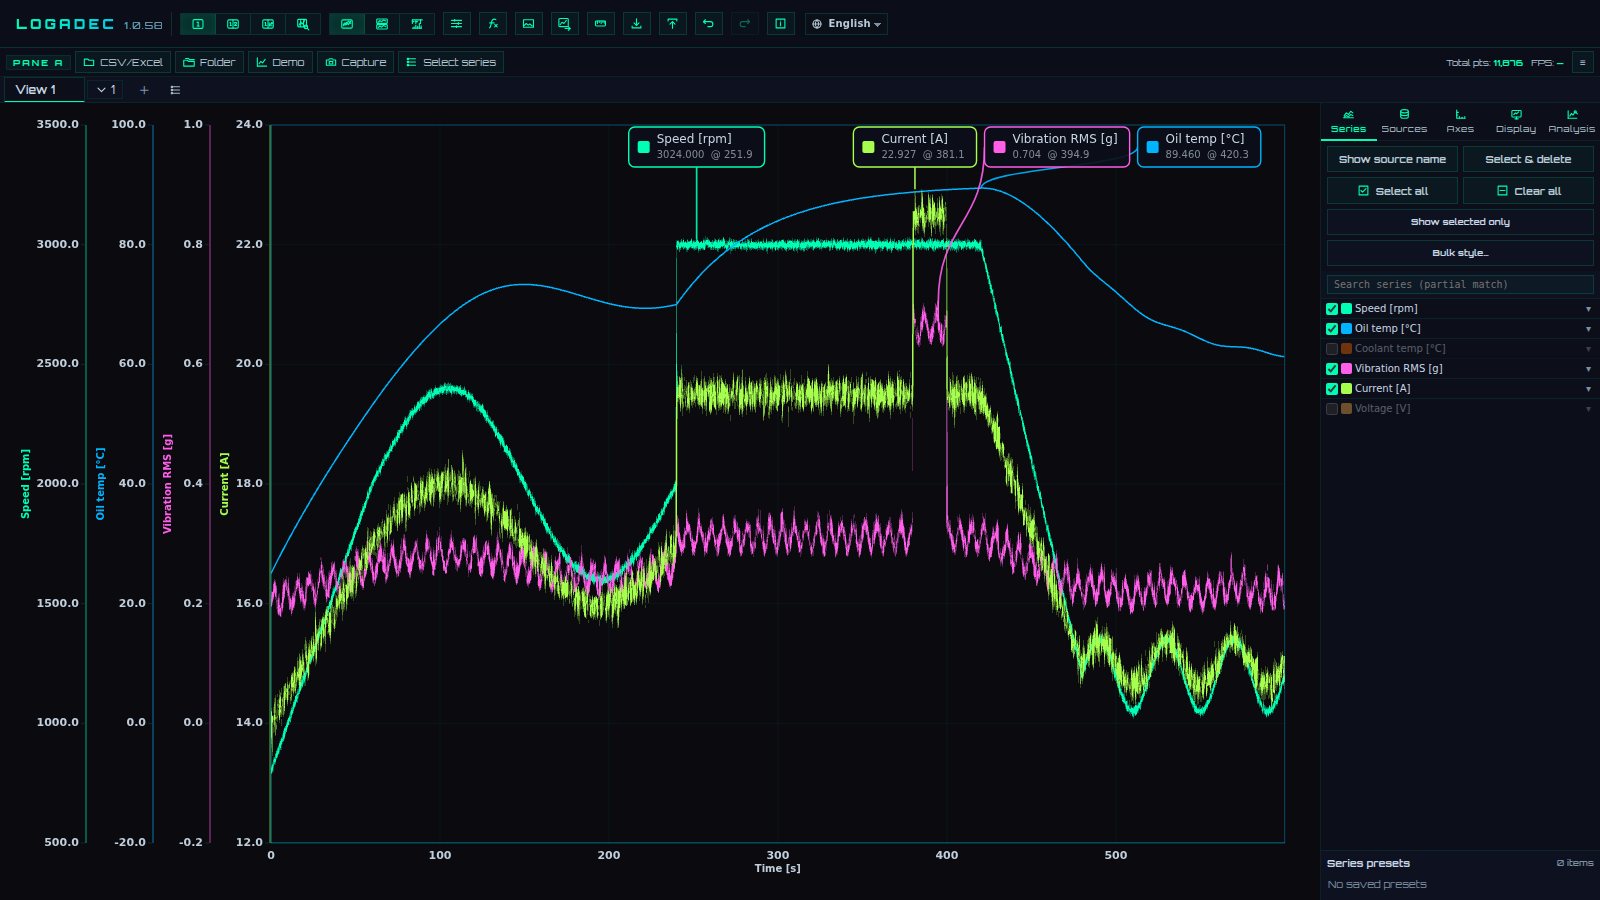The height and width of the screenshot is (900, 1600).
Task: Open the fx formula tool
Action: point(493,24)
